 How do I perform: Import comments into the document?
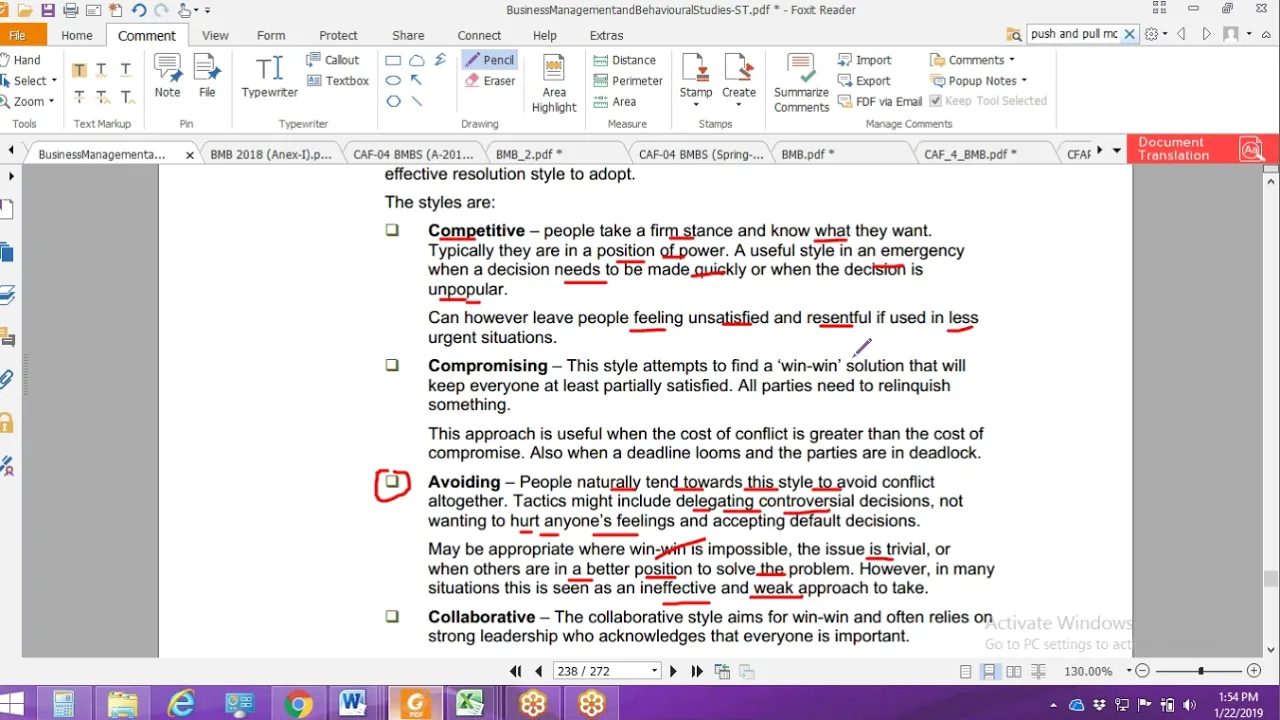point(865,60)
